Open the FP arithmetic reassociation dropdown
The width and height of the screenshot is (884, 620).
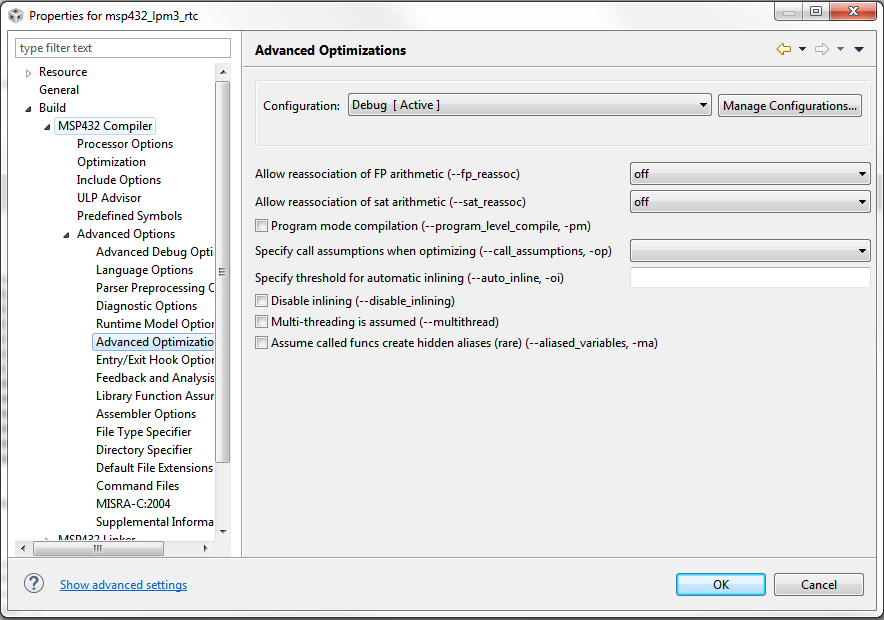pos(749,174)
